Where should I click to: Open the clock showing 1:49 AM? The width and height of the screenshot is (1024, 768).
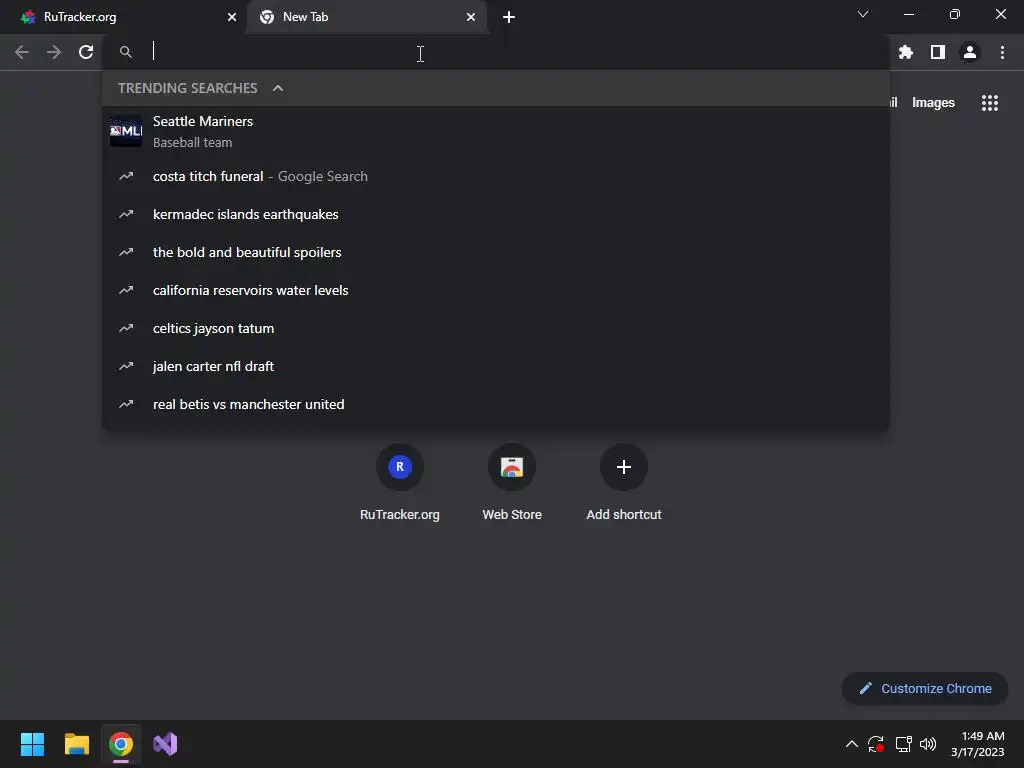(x=978, y=744)
